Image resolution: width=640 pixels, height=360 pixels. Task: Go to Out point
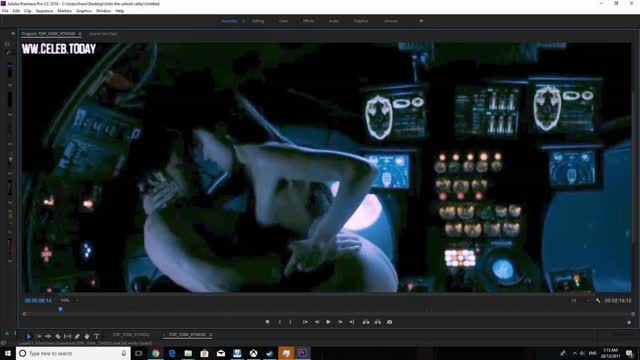tap(351, 322)
